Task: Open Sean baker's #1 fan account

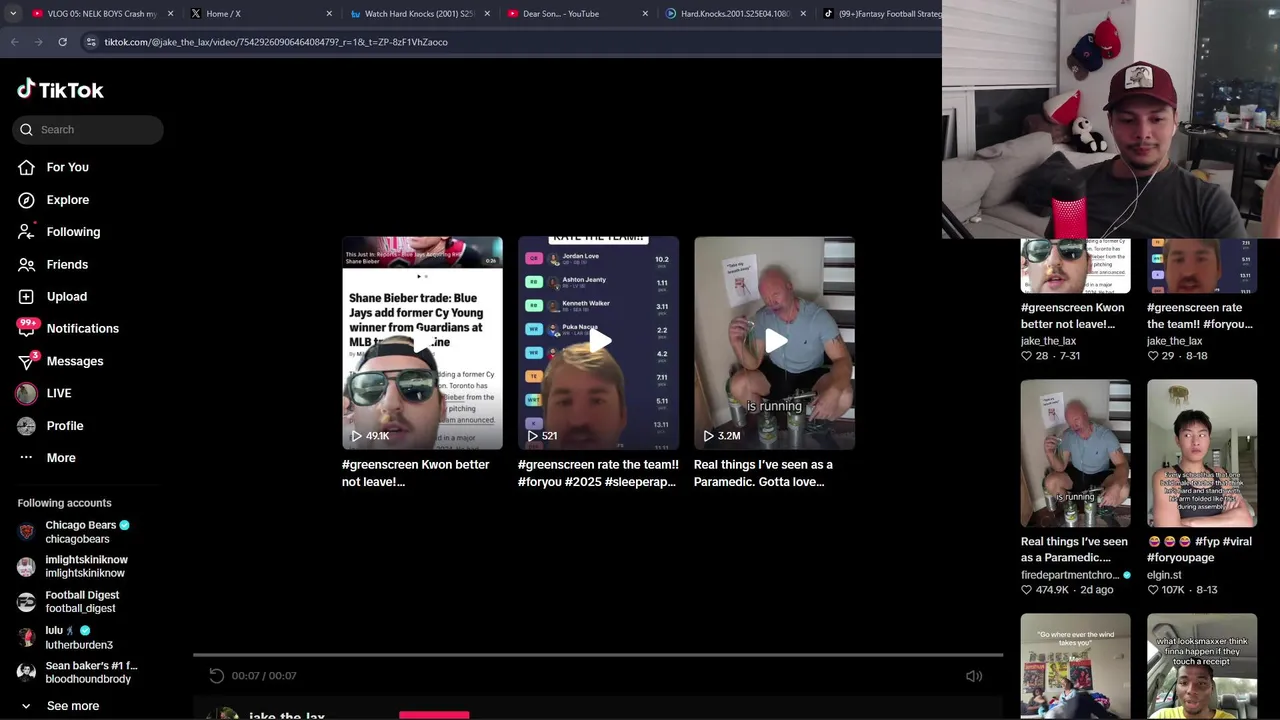Action: point(80,672)
